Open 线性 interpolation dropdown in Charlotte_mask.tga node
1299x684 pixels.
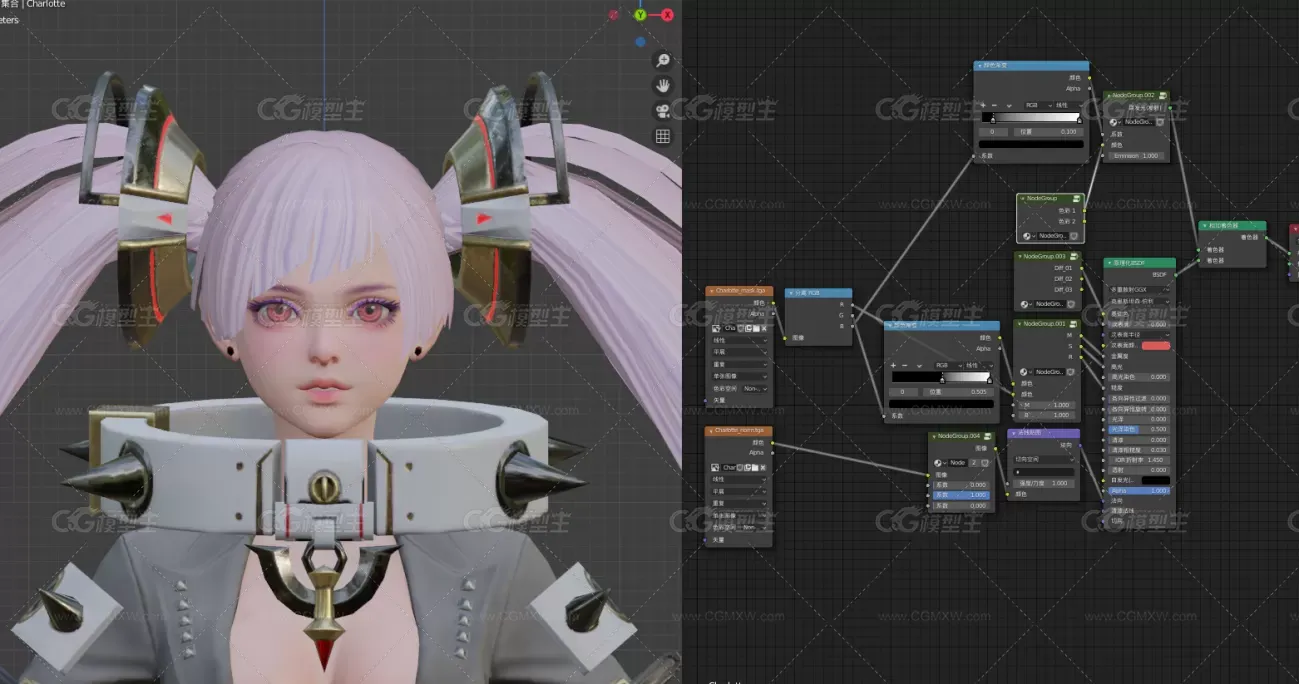pyautogui.click(x=740, y=340)
